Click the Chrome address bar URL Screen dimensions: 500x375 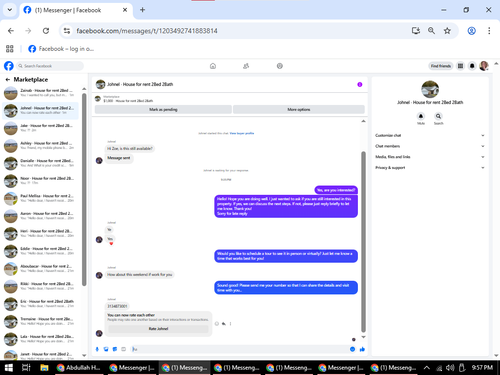147,31
